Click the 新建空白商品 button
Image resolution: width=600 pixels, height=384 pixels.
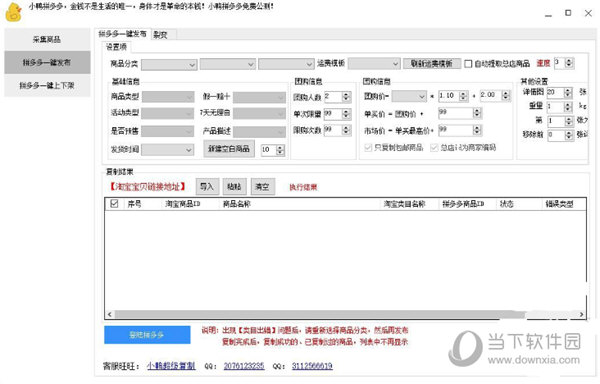tap(229, 149)
